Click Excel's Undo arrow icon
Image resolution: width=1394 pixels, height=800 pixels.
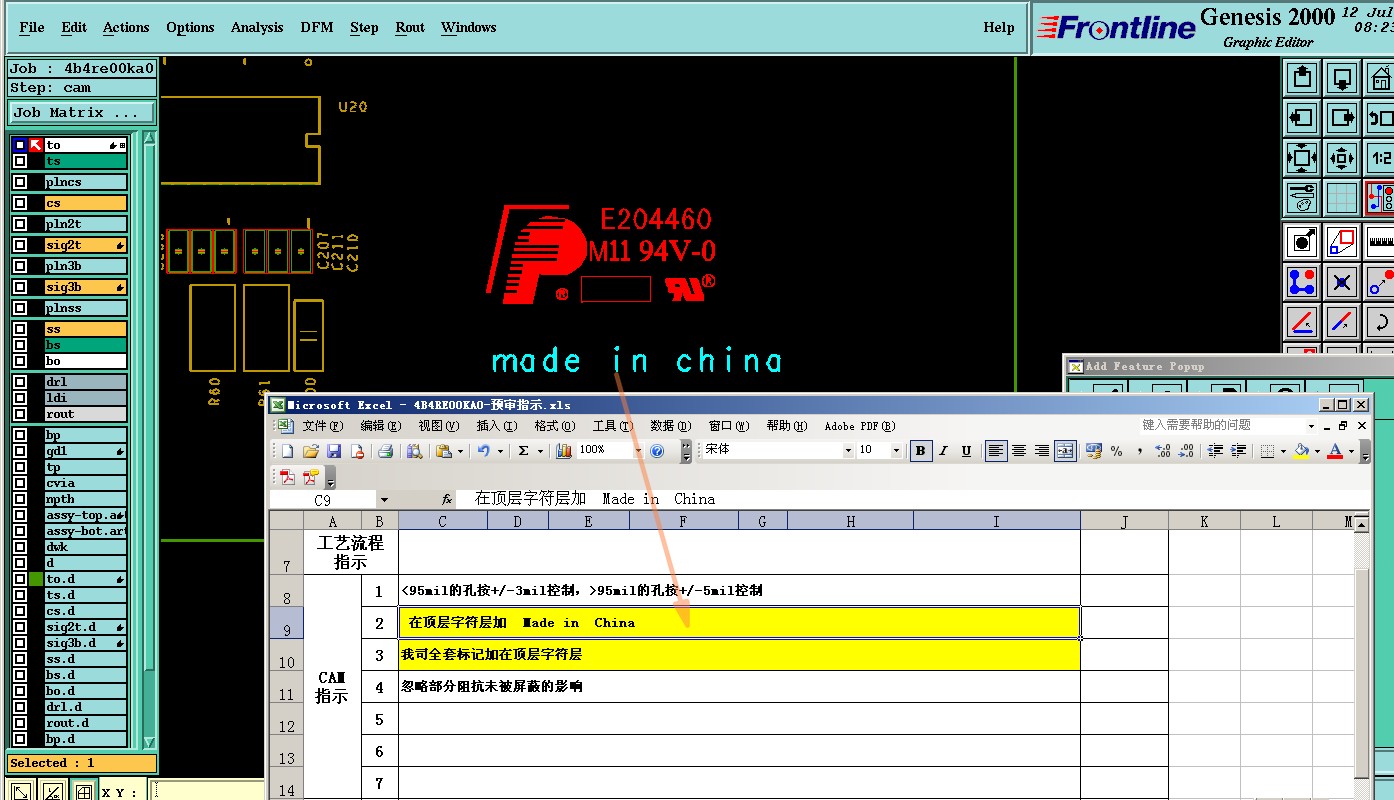point(483,451)
